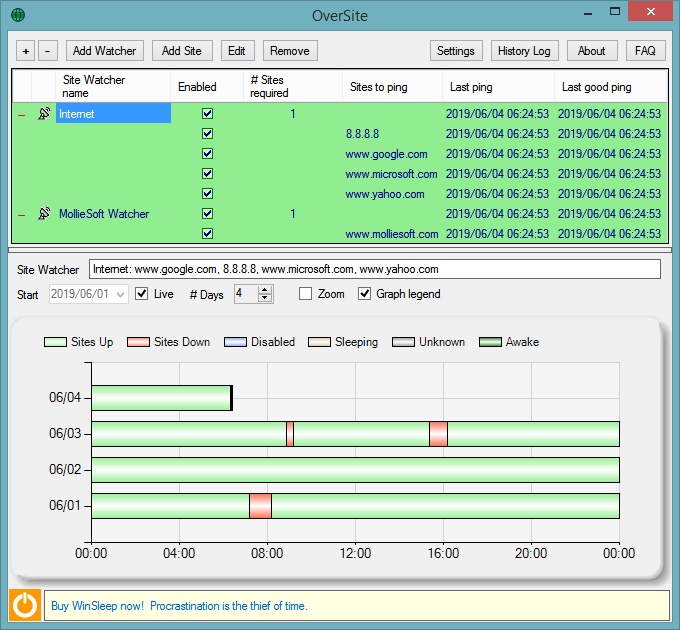This screenshot has height=630, width=680.
Task: Click the plus expand-all button
Action: click(x=26, y=51)
